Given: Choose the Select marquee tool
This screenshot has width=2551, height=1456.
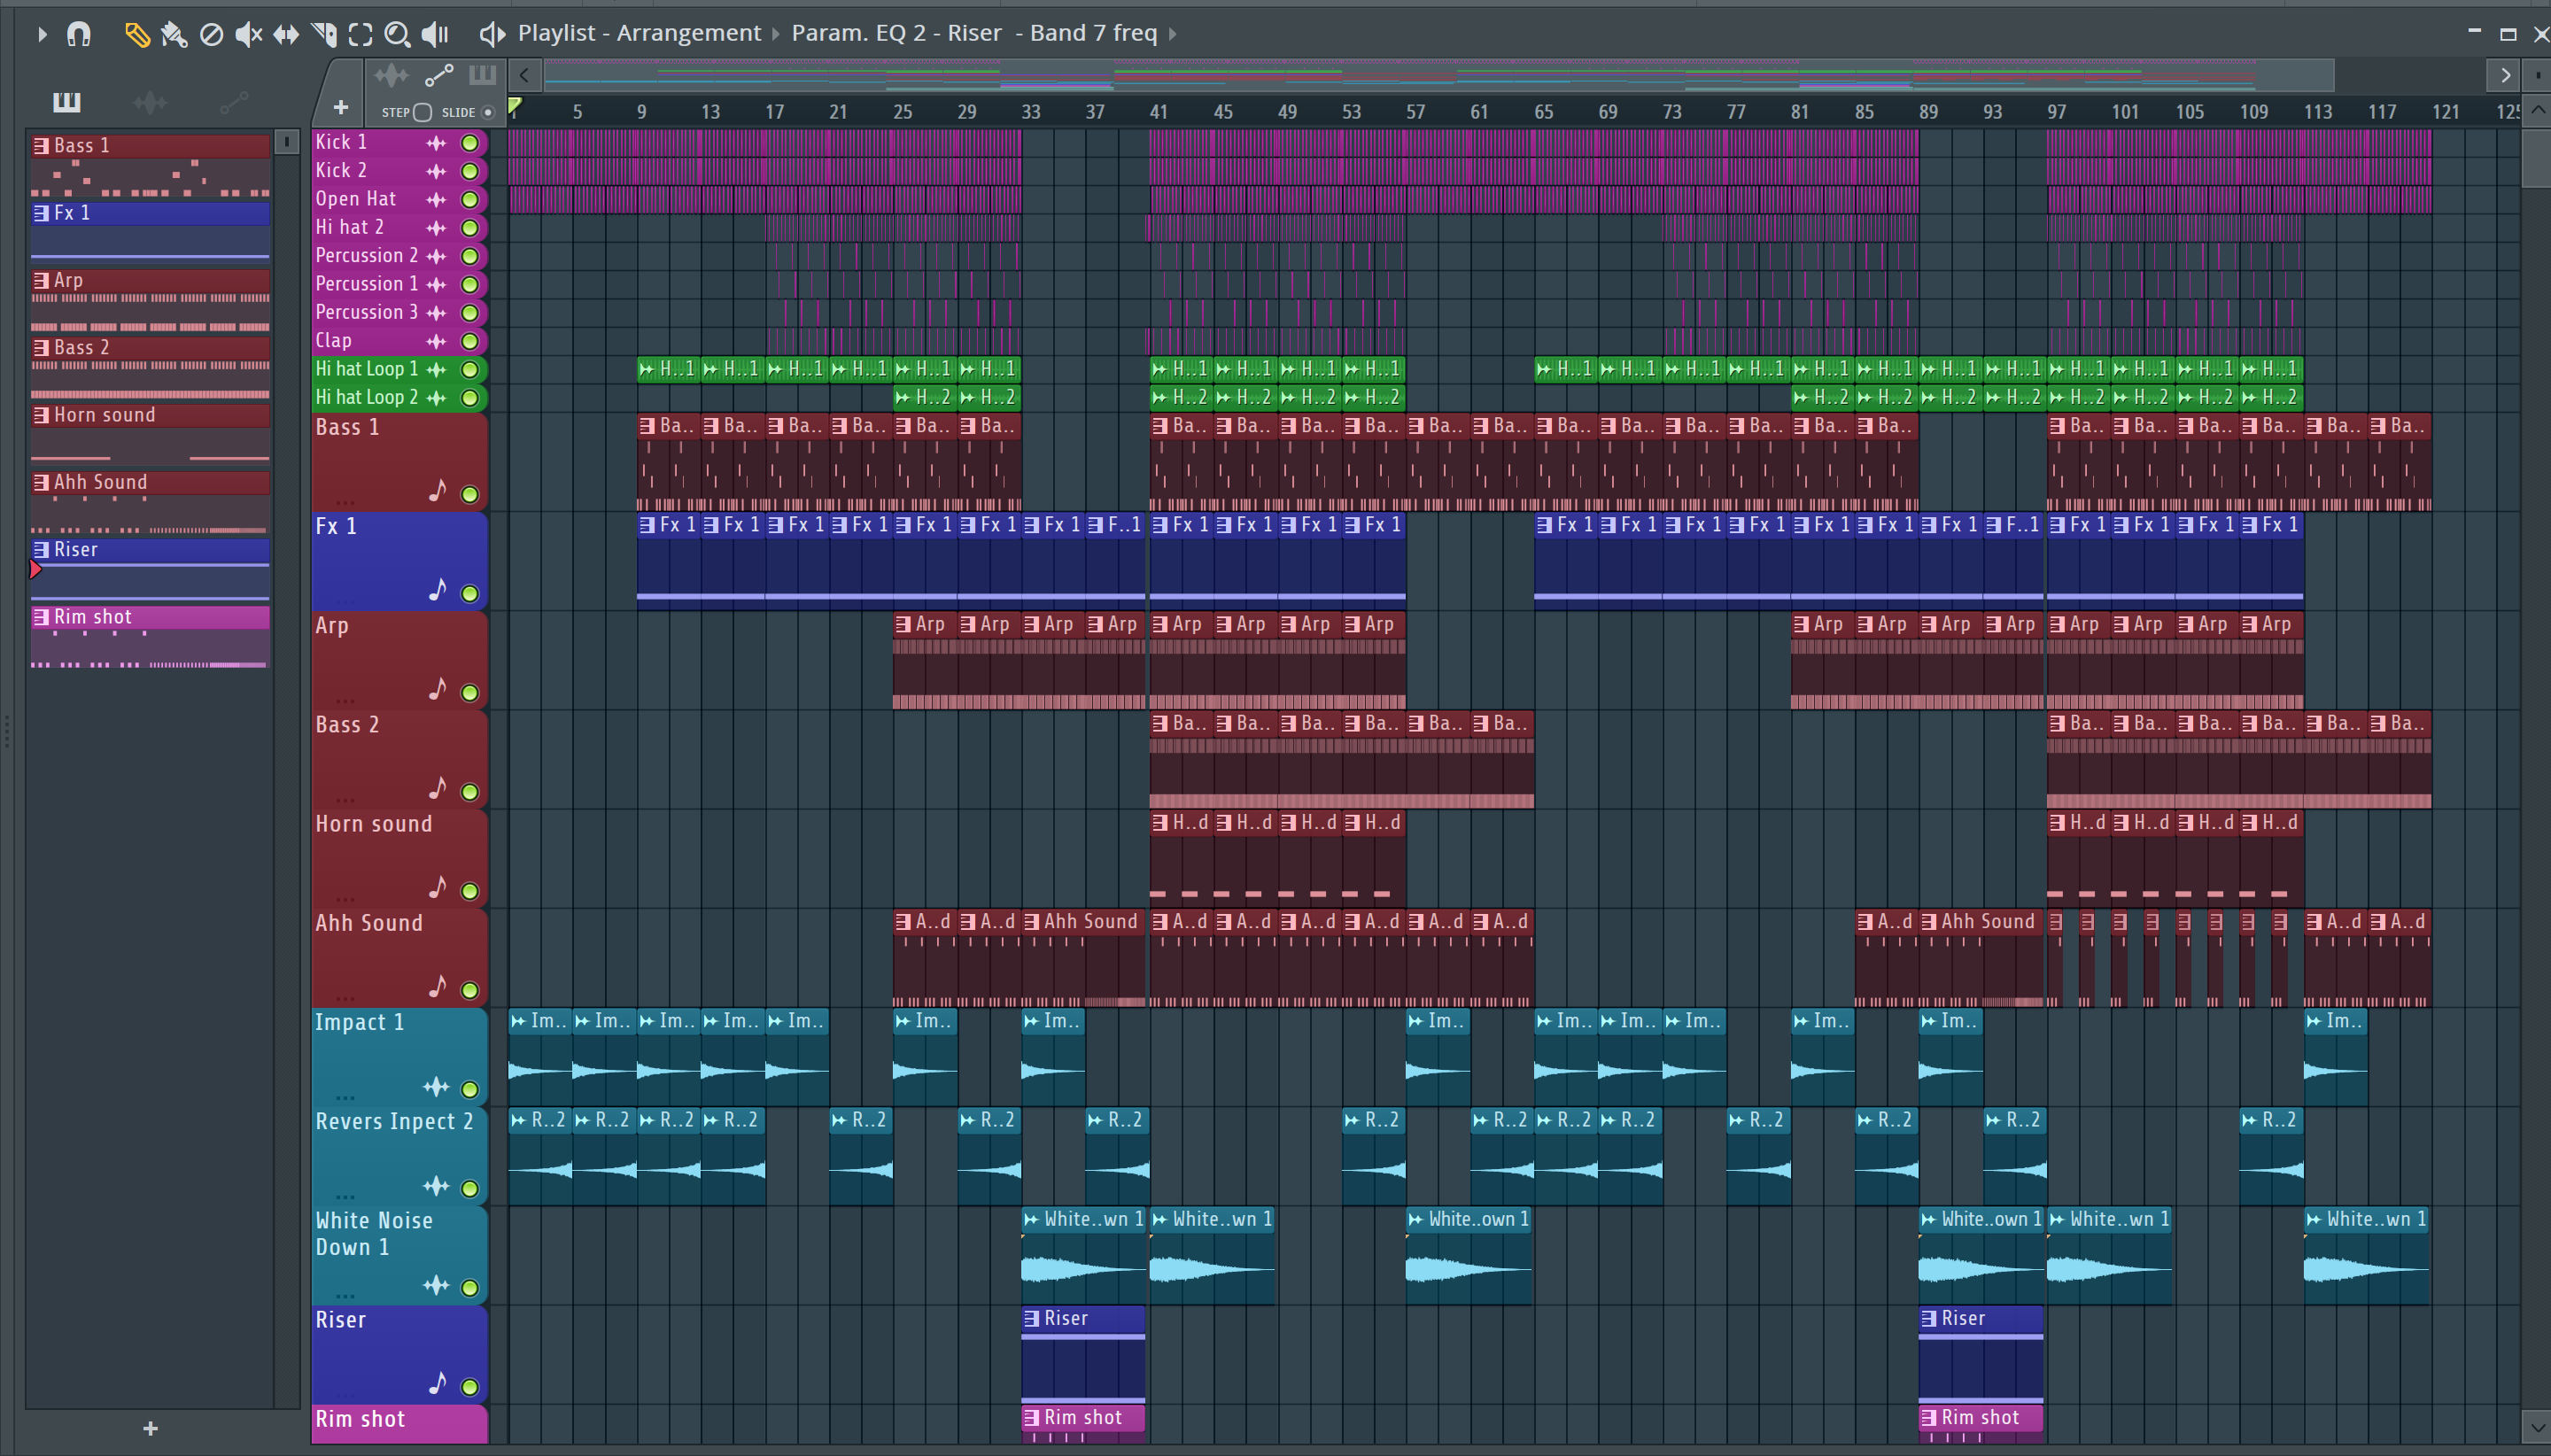Looking at the screenshot, I should [x=360, y=34].
